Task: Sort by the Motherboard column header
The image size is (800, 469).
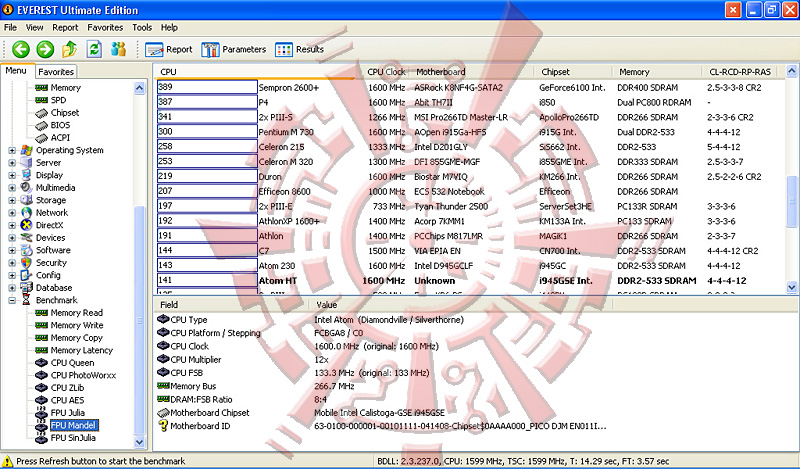Action: coord(472,72)
